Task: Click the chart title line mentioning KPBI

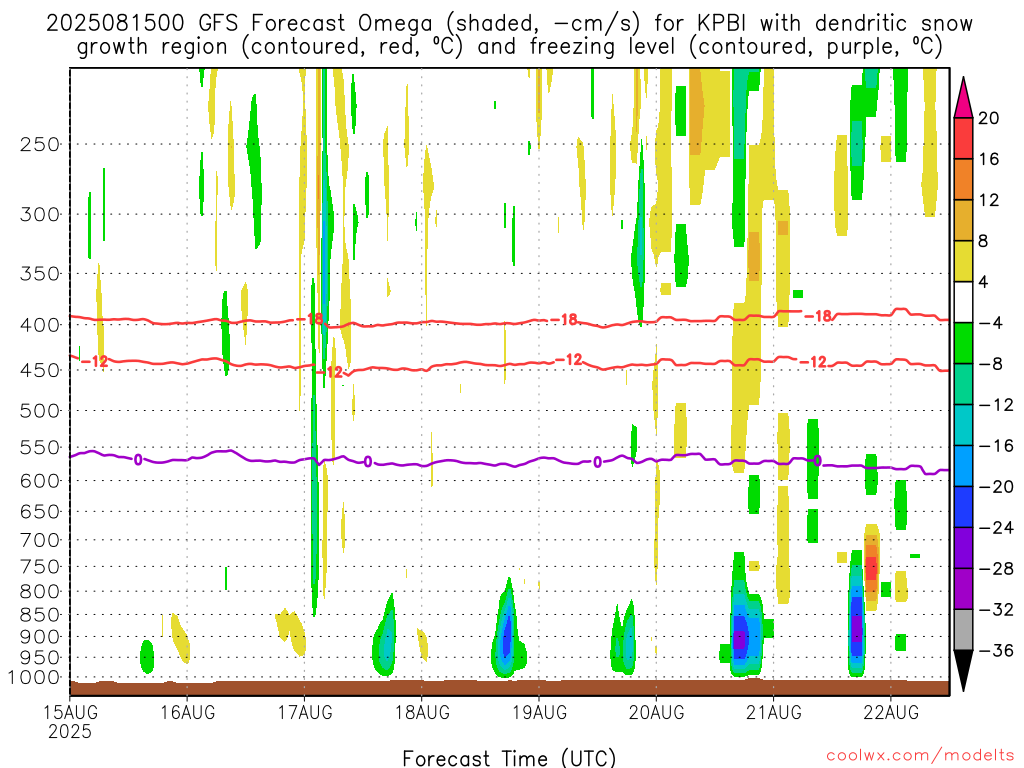Action: tap(509, 24)
